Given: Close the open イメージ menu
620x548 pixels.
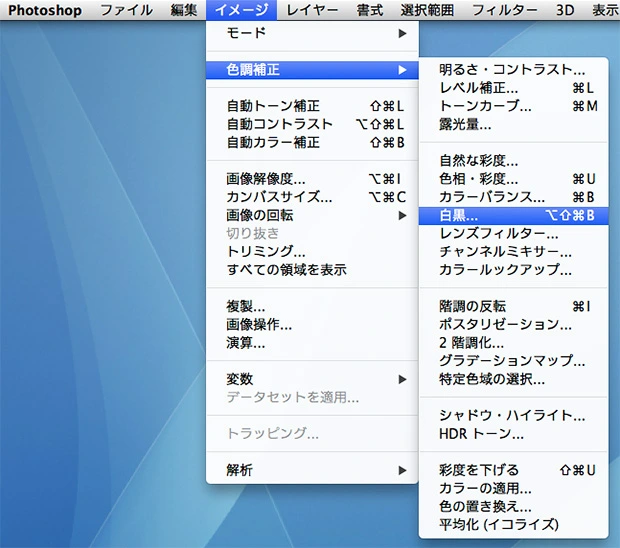Looking at the screenshot, I should 241,10.
